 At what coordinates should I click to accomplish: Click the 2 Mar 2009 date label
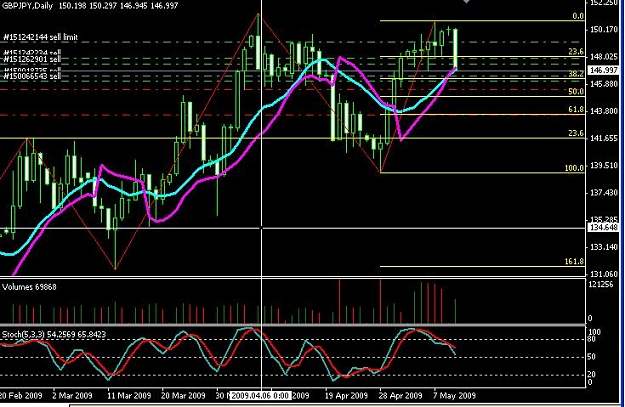72,396
